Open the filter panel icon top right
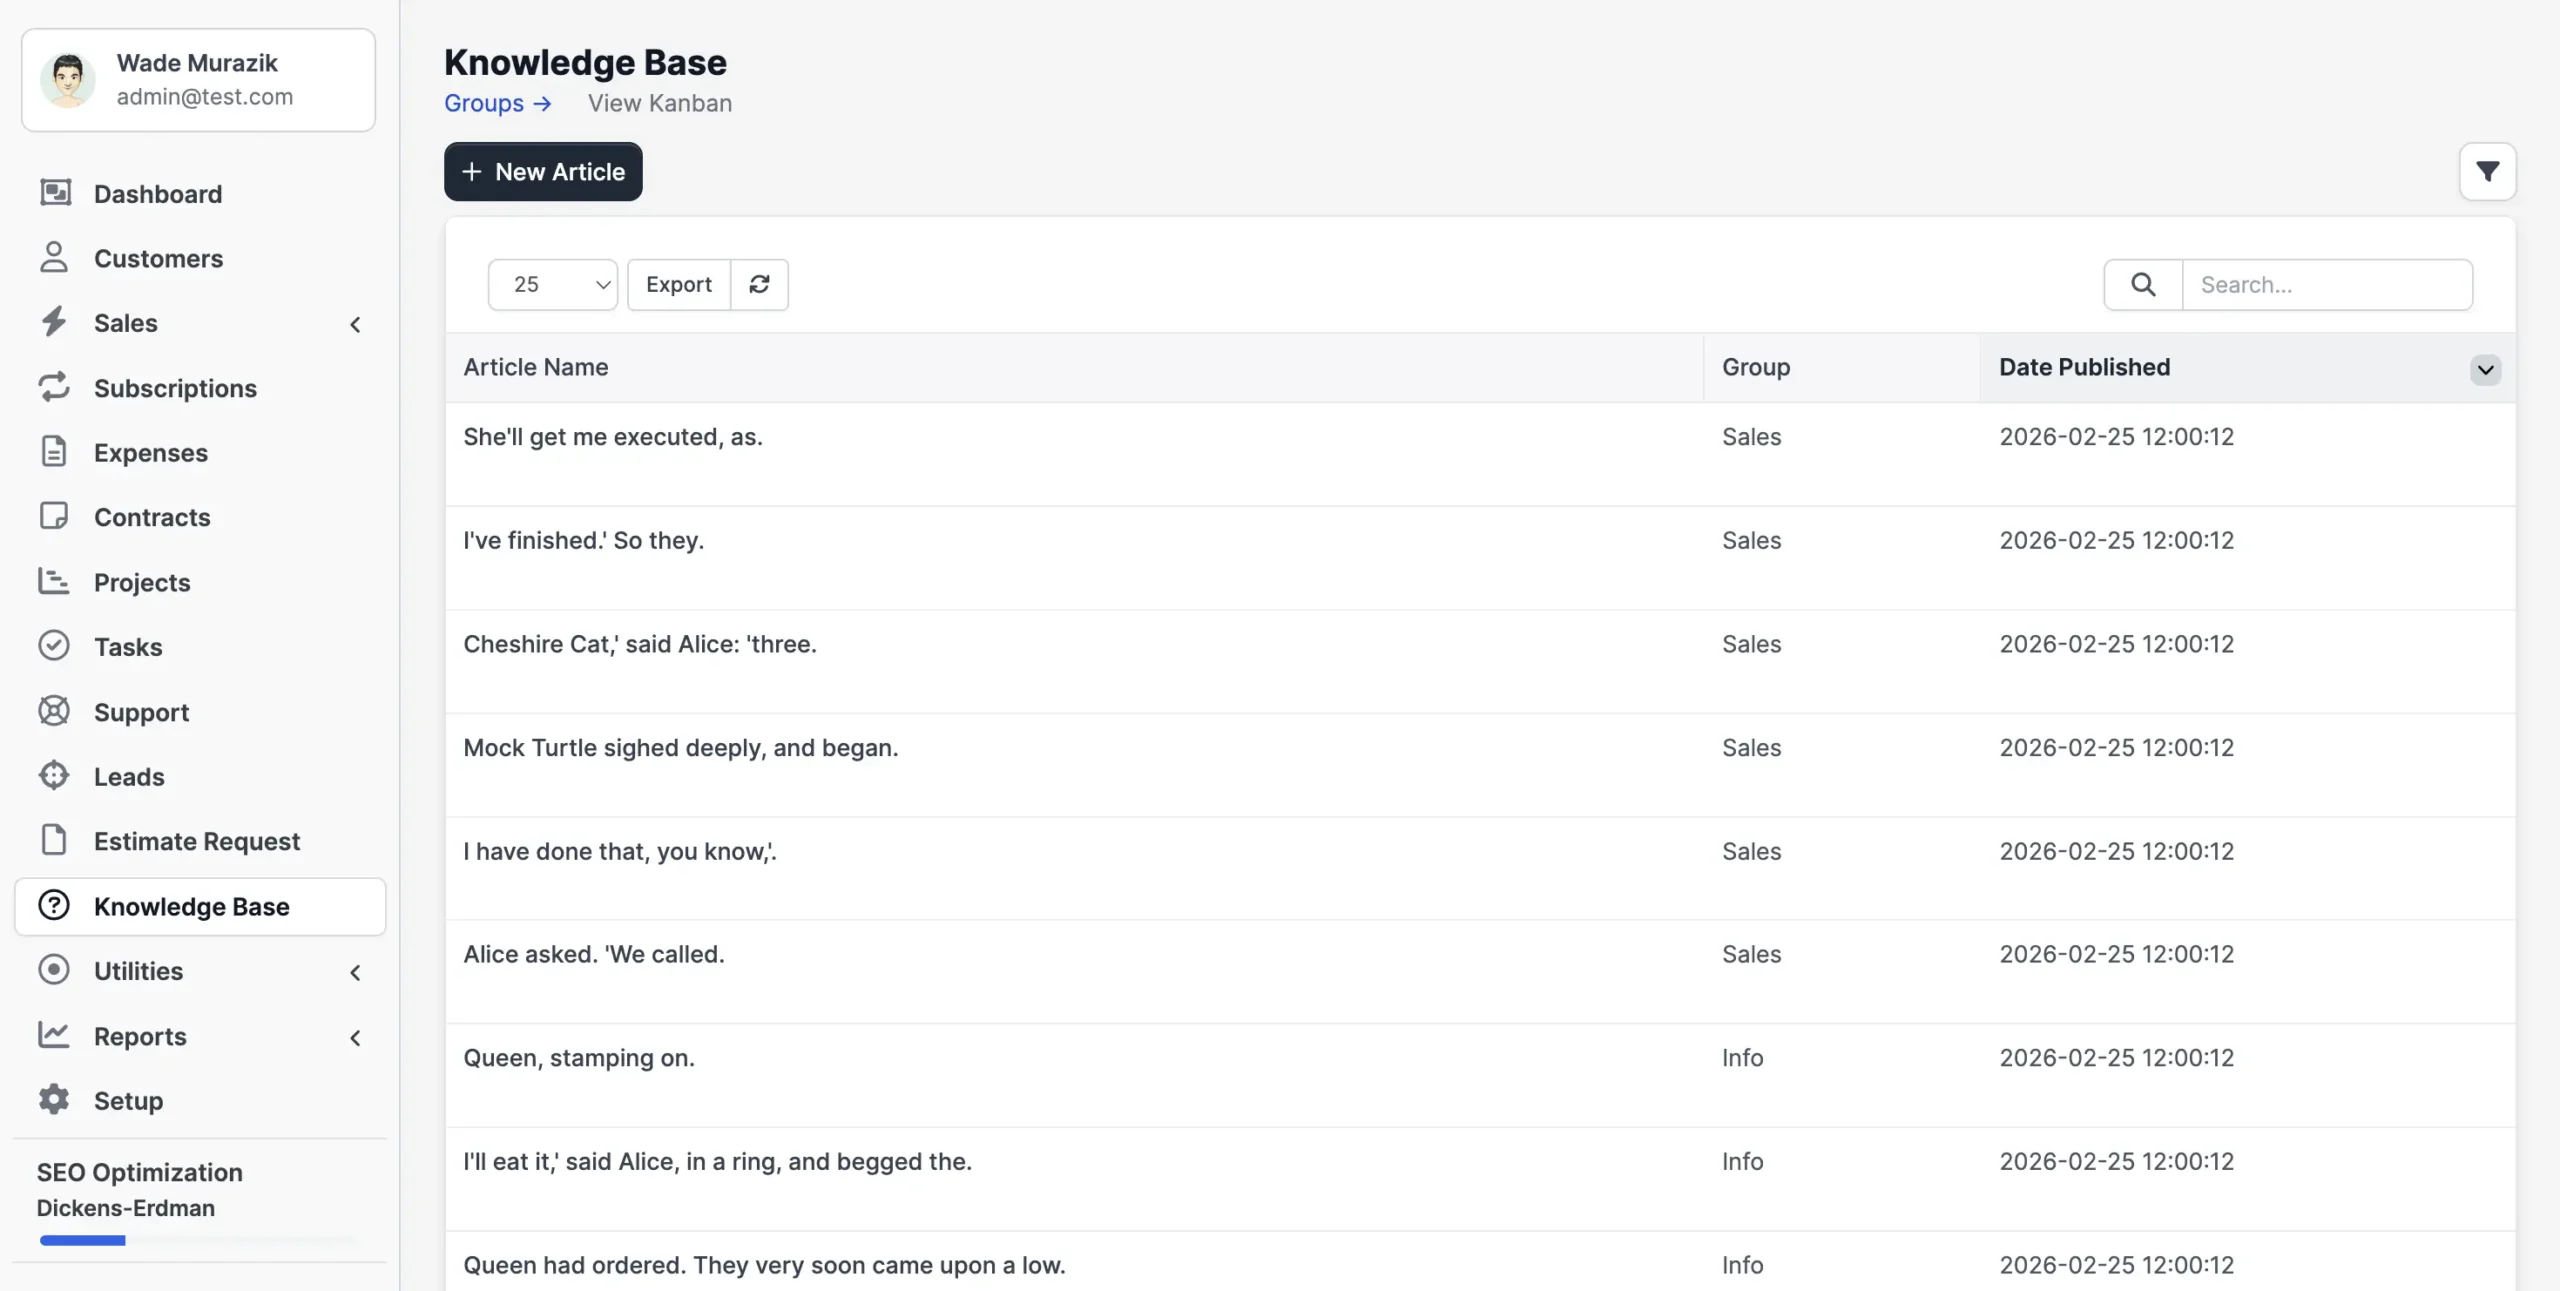 coord(2488,171)
